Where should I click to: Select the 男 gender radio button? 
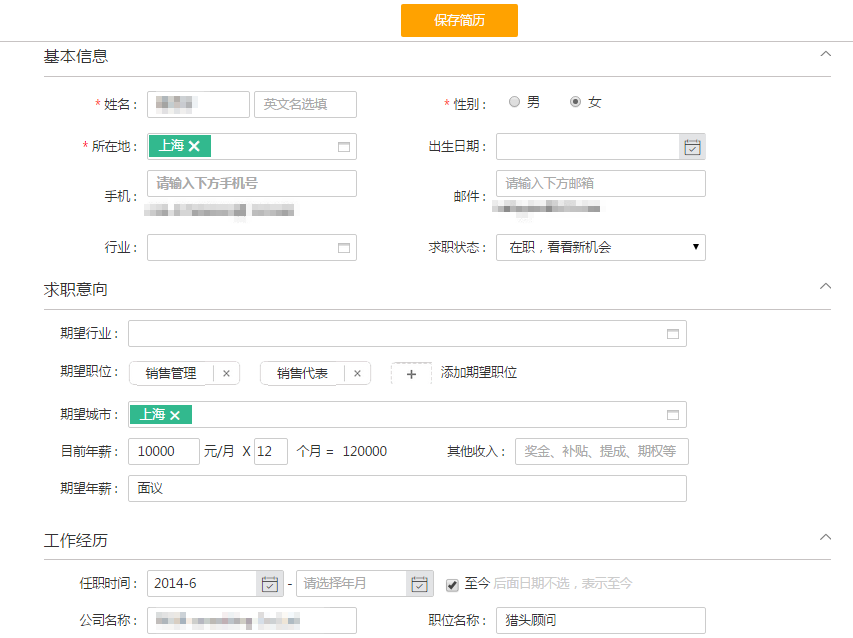514,102
